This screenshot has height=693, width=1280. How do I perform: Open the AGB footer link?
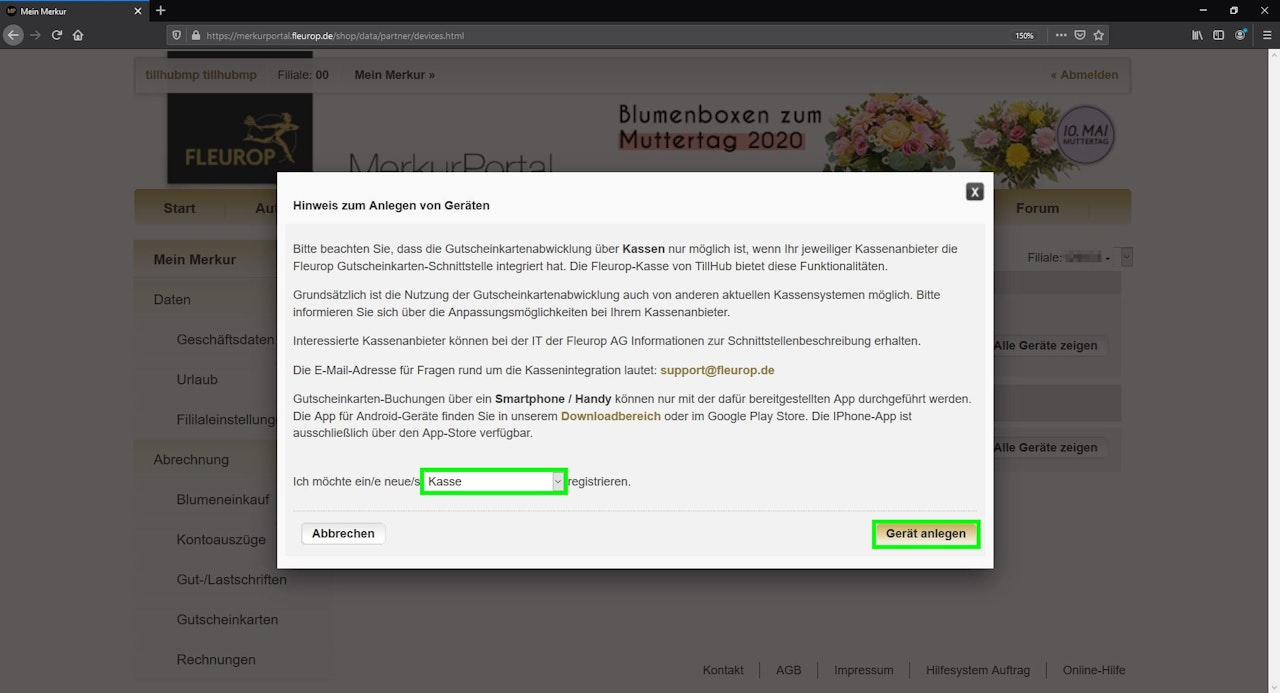pyautogui.click(x=788, y=670)
